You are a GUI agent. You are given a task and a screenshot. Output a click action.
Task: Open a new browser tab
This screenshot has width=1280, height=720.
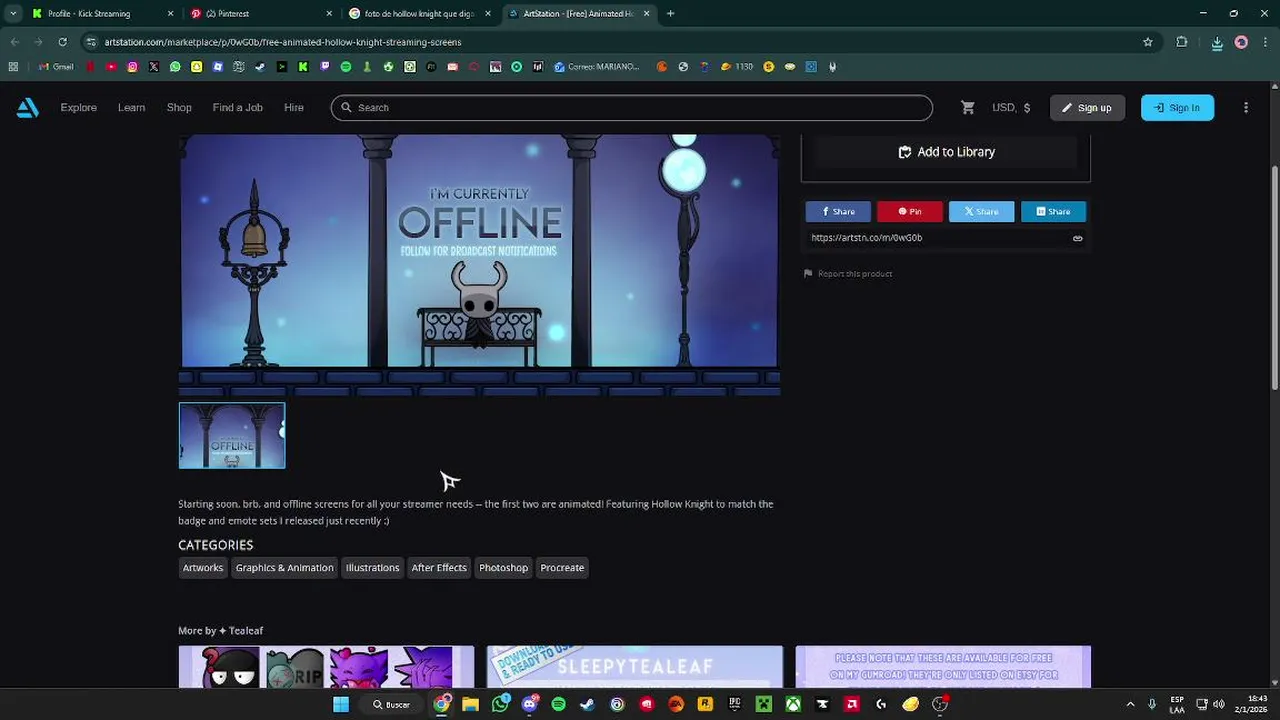coord(670,13)
